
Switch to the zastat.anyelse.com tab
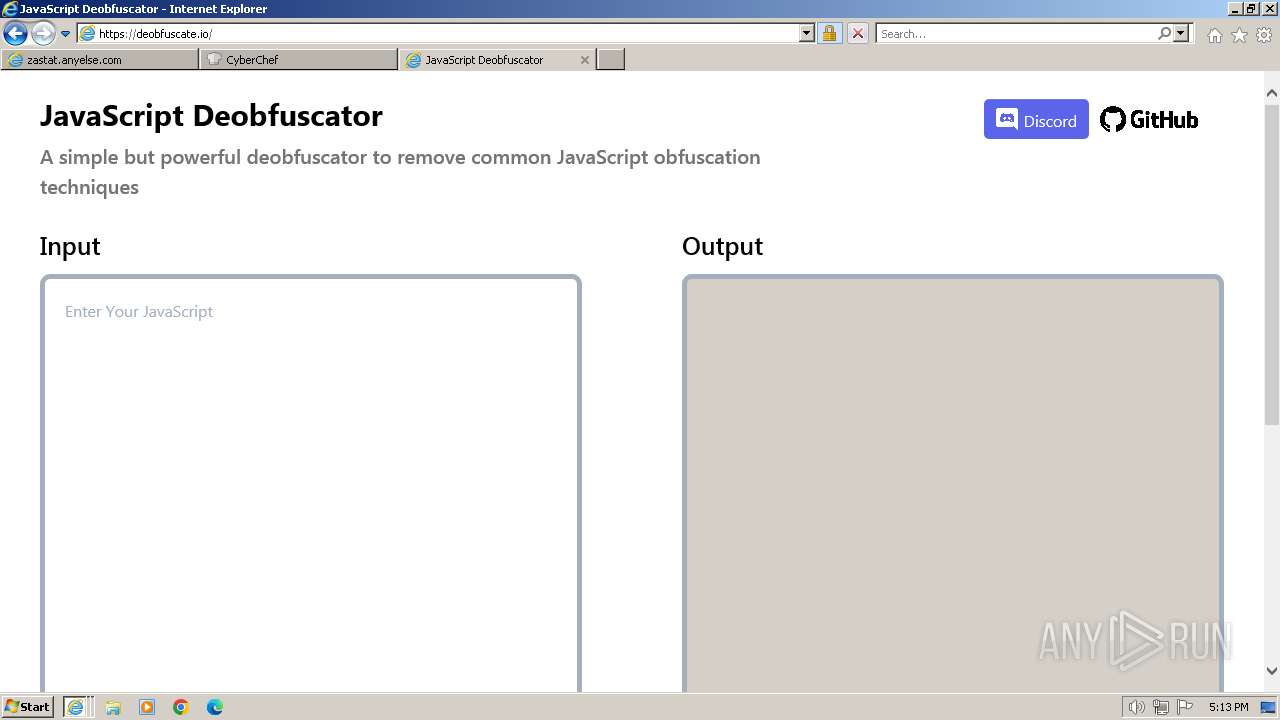point(100,60)
